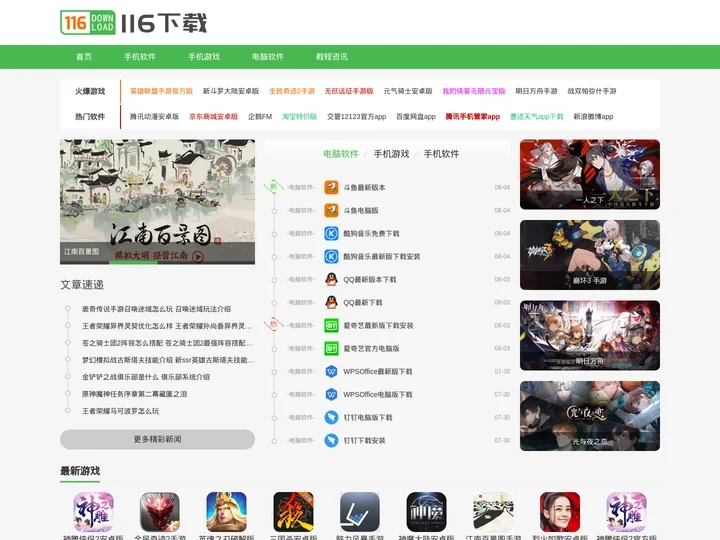Open the 手机软件 navigation item
Screen dimensions: 720x540
click(x=140, y=57)
